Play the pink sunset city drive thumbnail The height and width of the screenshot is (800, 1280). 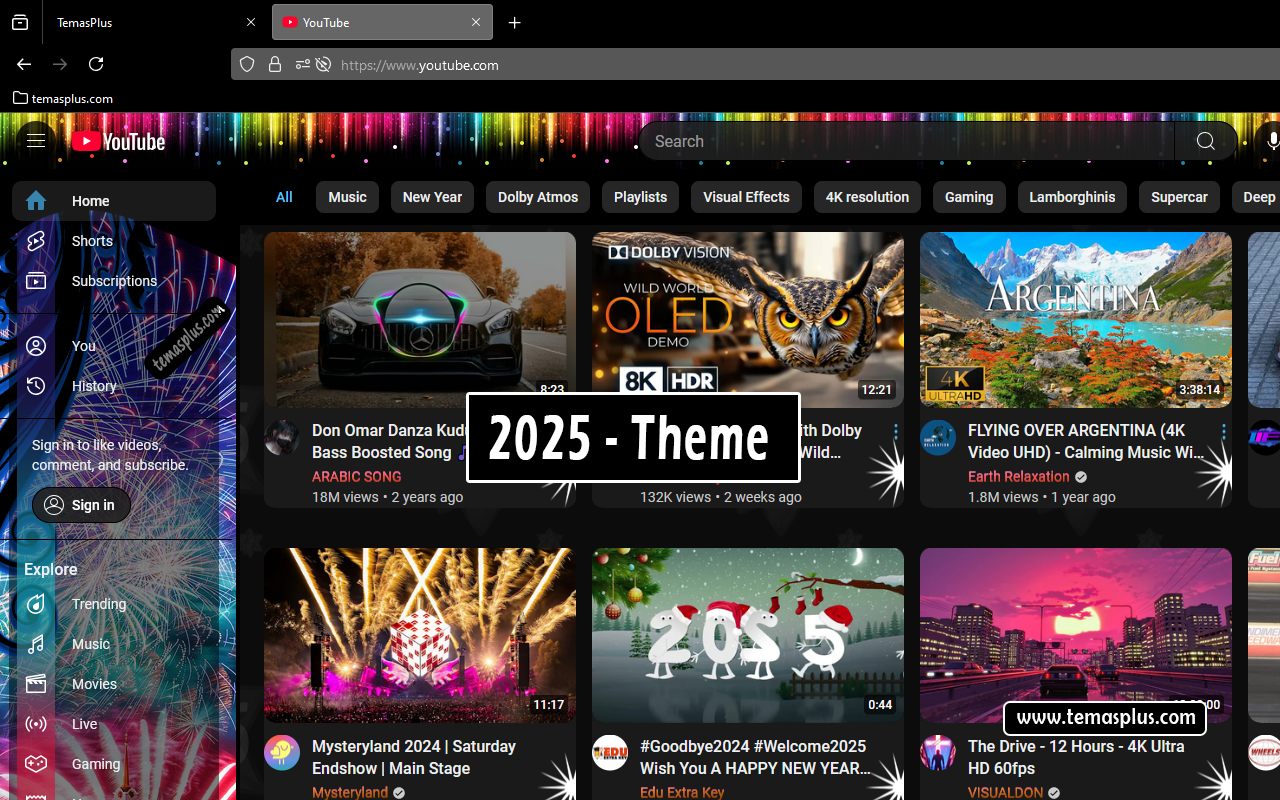tap(1076, 635)
